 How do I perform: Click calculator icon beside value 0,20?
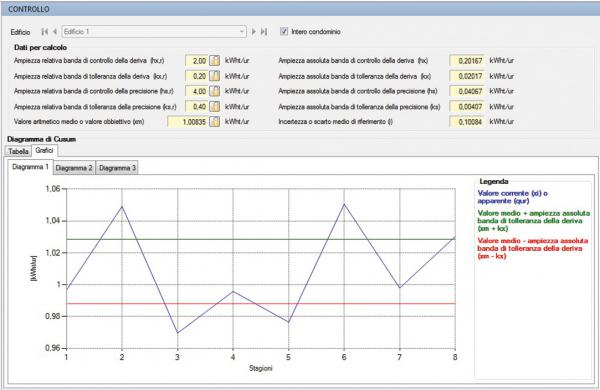point(215,76)
